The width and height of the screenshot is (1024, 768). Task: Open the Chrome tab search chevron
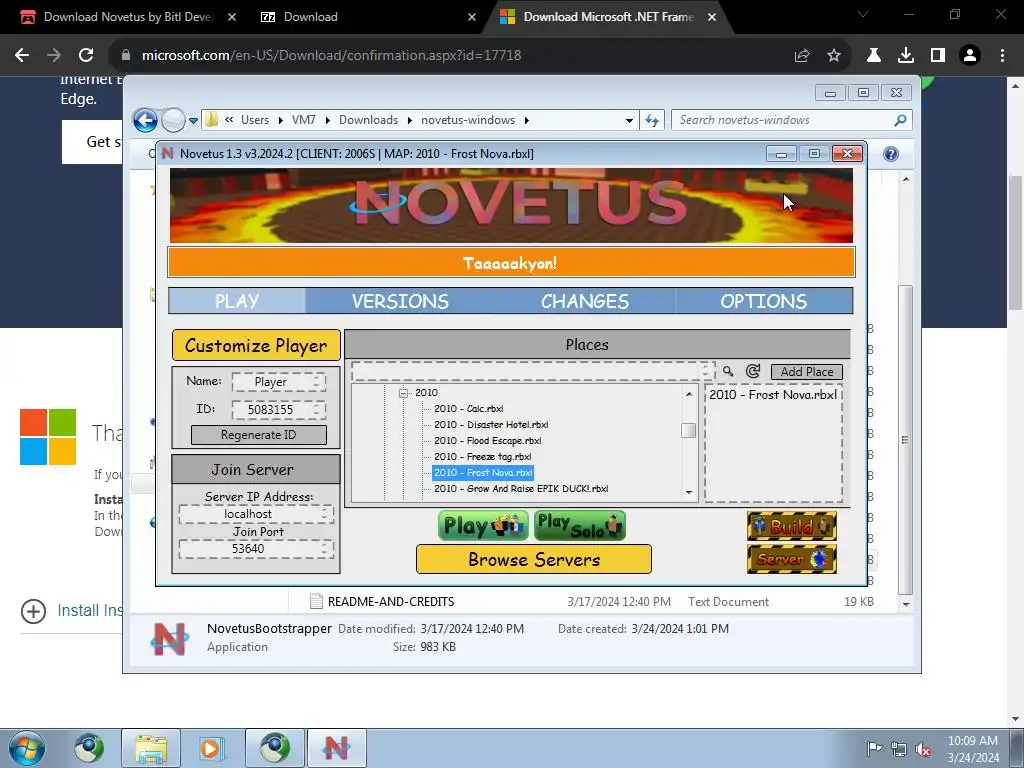pos(863,14)
